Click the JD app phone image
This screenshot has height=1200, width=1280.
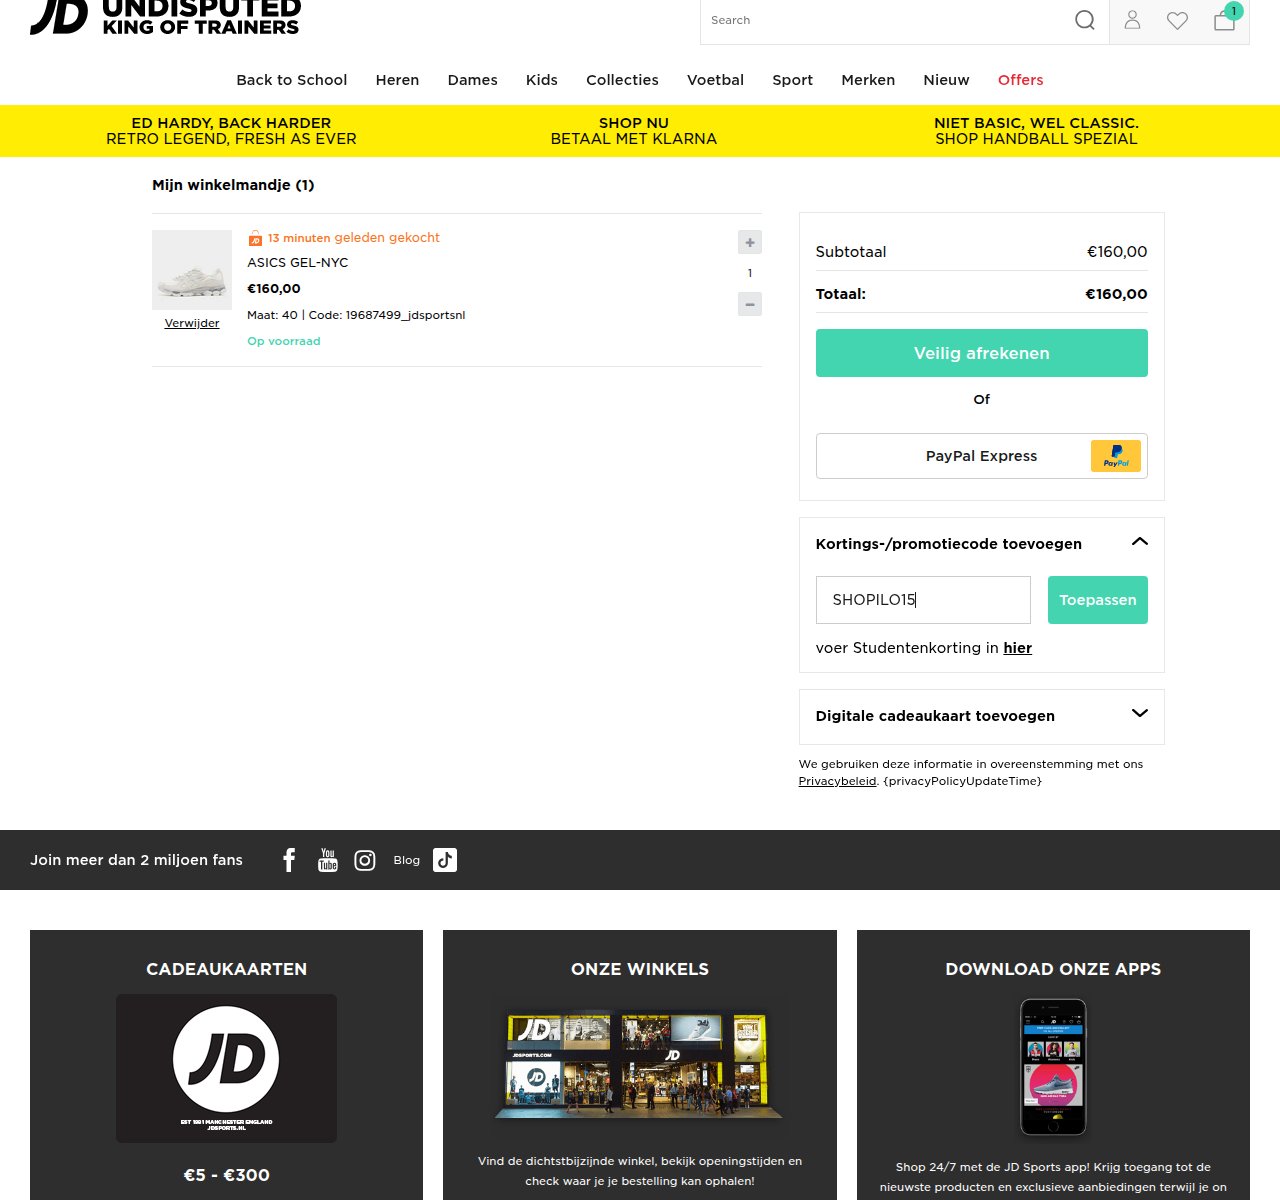(1053, 1067)
